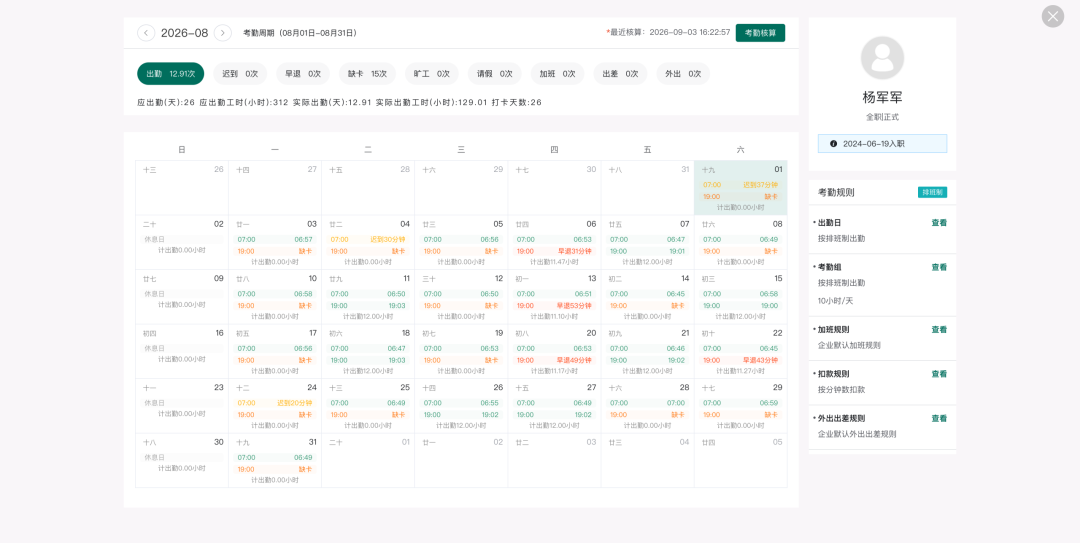1080x543 pixels.
Task: Click the 考勤核算 button
Action: (x=760, y=33)
